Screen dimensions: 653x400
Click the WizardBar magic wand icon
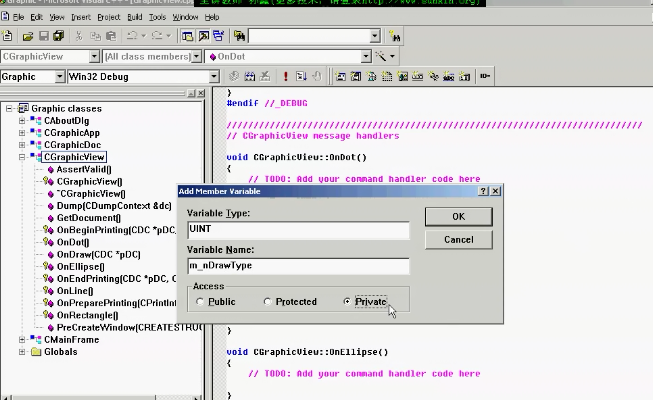(x=380, y=56)
